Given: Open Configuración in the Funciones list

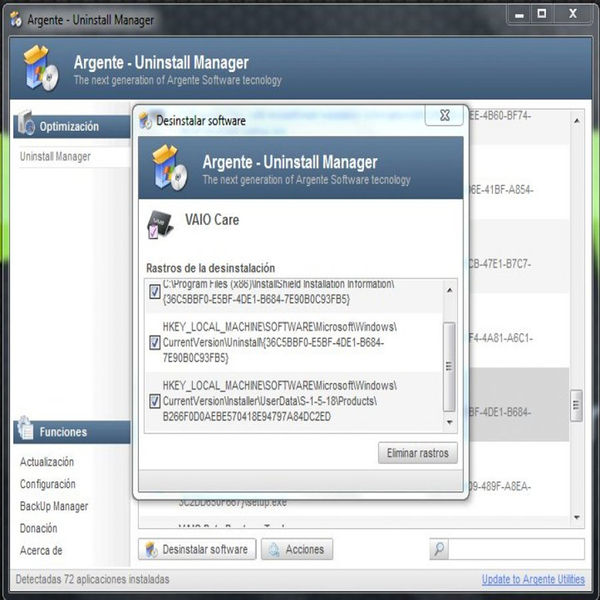Looking at the screenshot, I should point(47,484).
